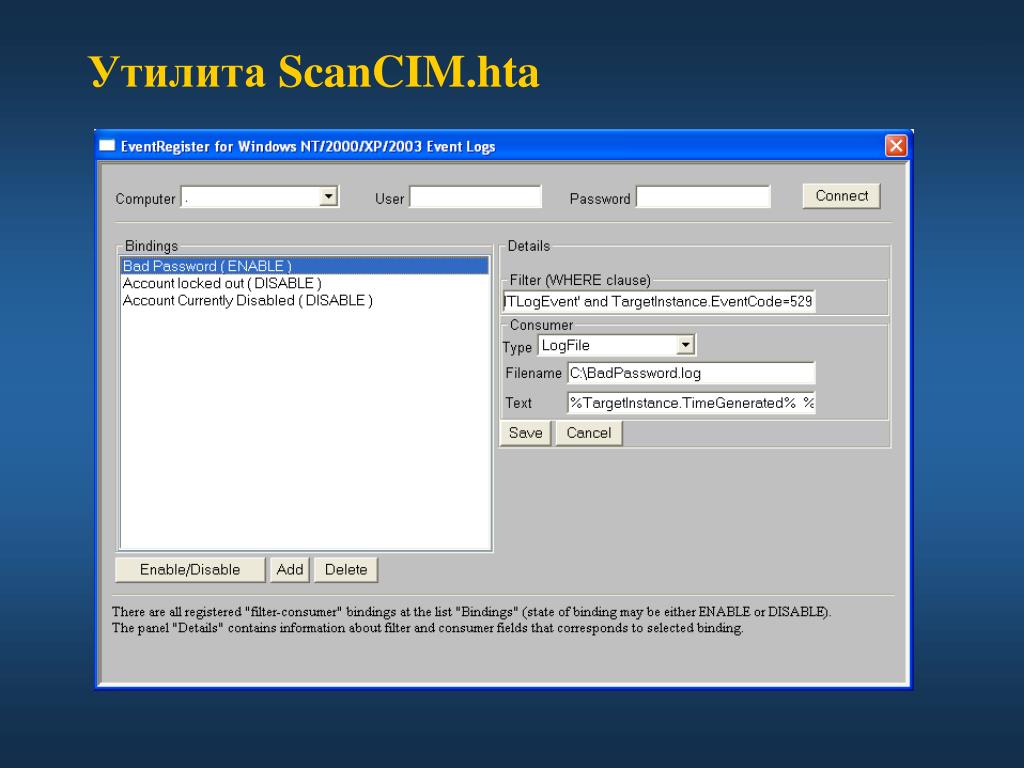Open the consumer Type LogFile dropdown arrow
The height and width of the screenshot is (768, 1024).
pyautogui.click(x=685, y=345)
